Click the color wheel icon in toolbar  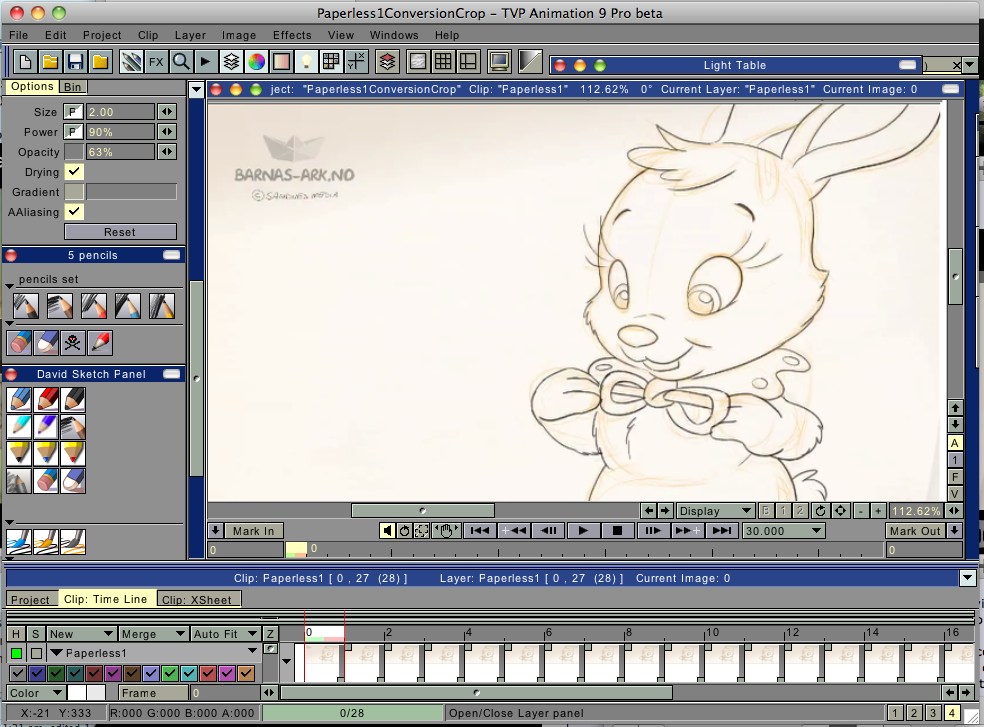(x=256, y=62)
